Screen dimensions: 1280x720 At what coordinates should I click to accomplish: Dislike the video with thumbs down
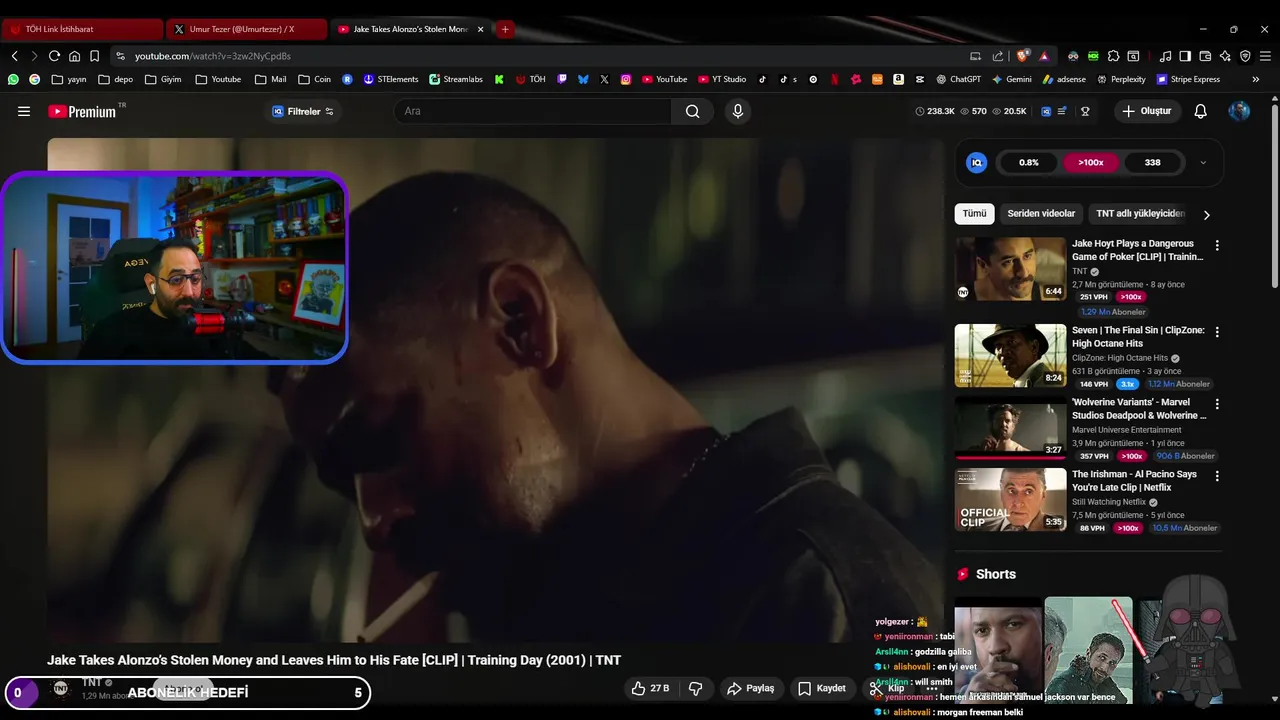(696, 688)
